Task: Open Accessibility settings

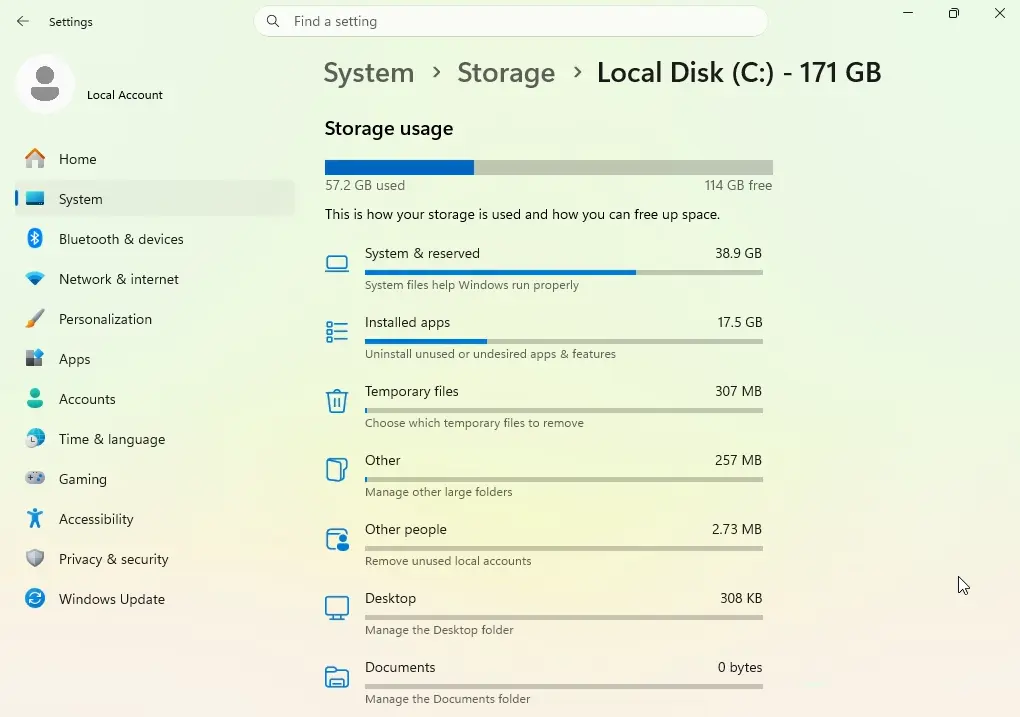Action: coord(155,519)
